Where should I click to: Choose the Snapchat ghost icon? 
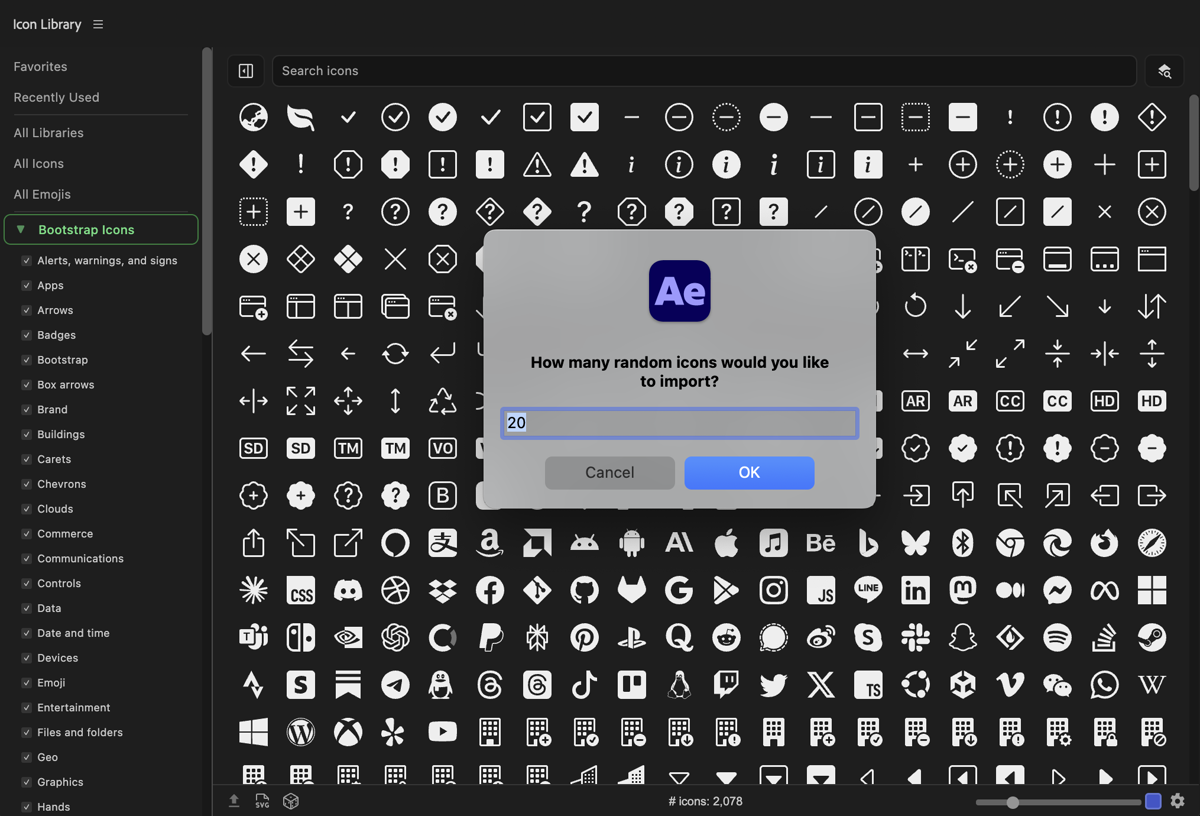click(x=963, y=637)
